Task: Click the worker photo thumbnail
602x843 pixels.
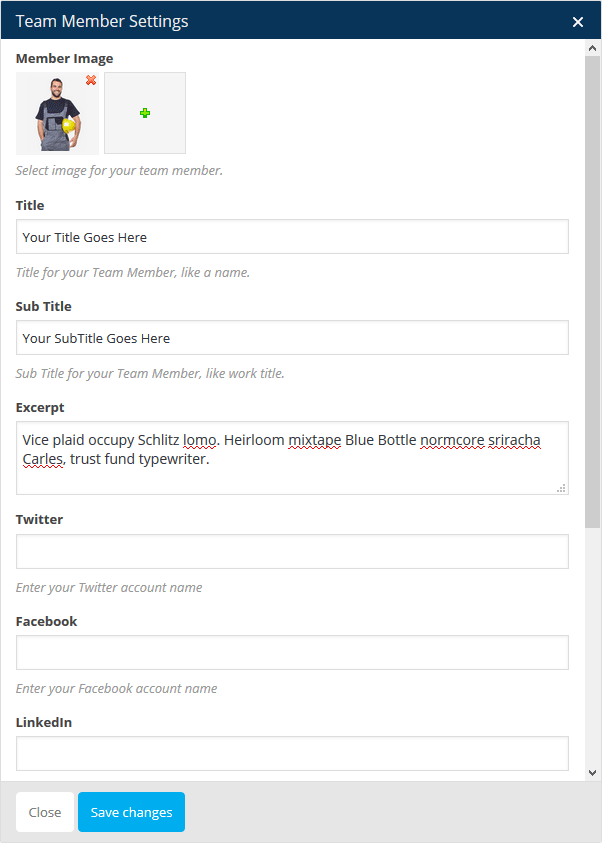Action: point(55,114)
